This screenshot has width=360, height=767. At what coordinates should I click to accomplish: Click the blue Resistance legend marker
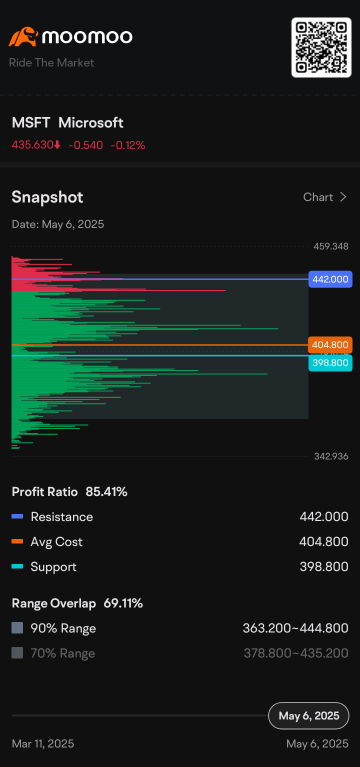pyautogui.click(x=17, y=517)
